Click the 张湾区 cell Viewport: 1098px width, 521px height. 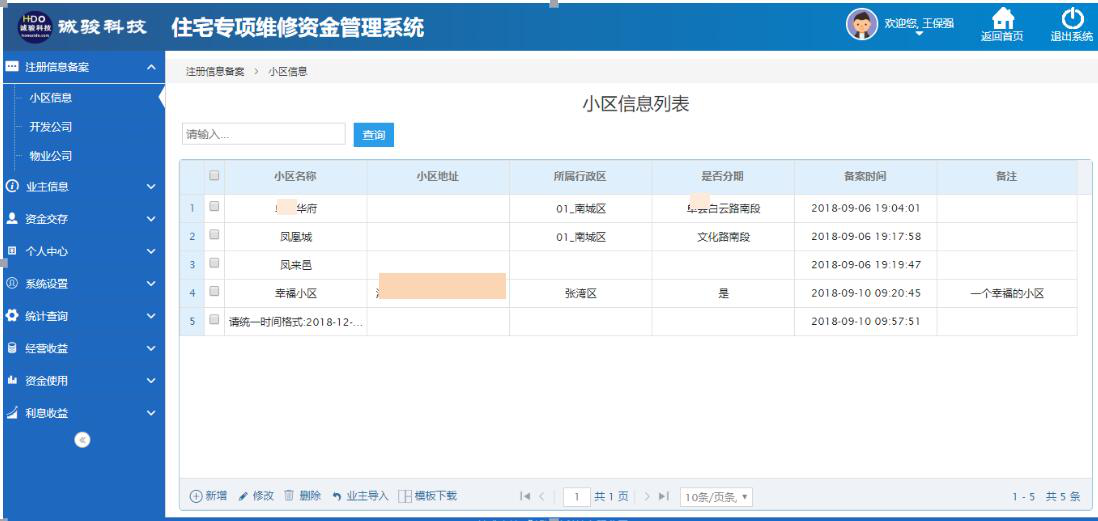tap(581, 293)
